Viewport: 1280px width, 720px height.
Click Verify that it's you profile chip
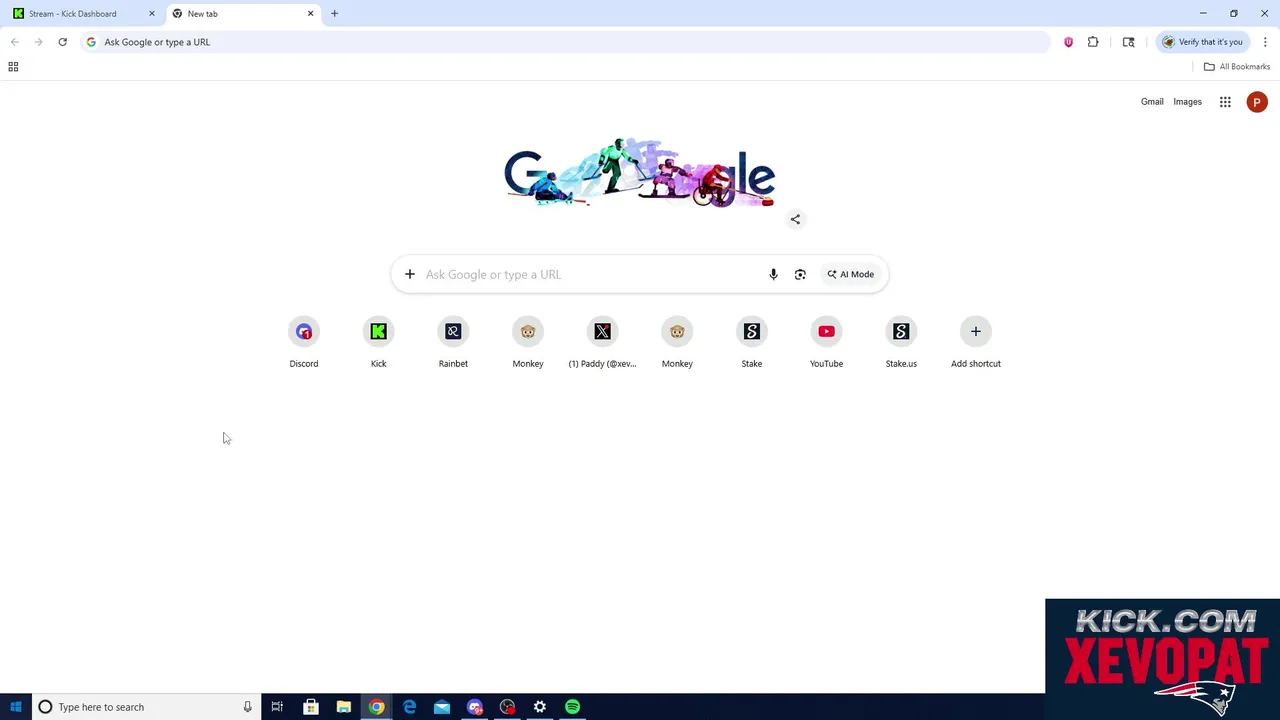1202,42
